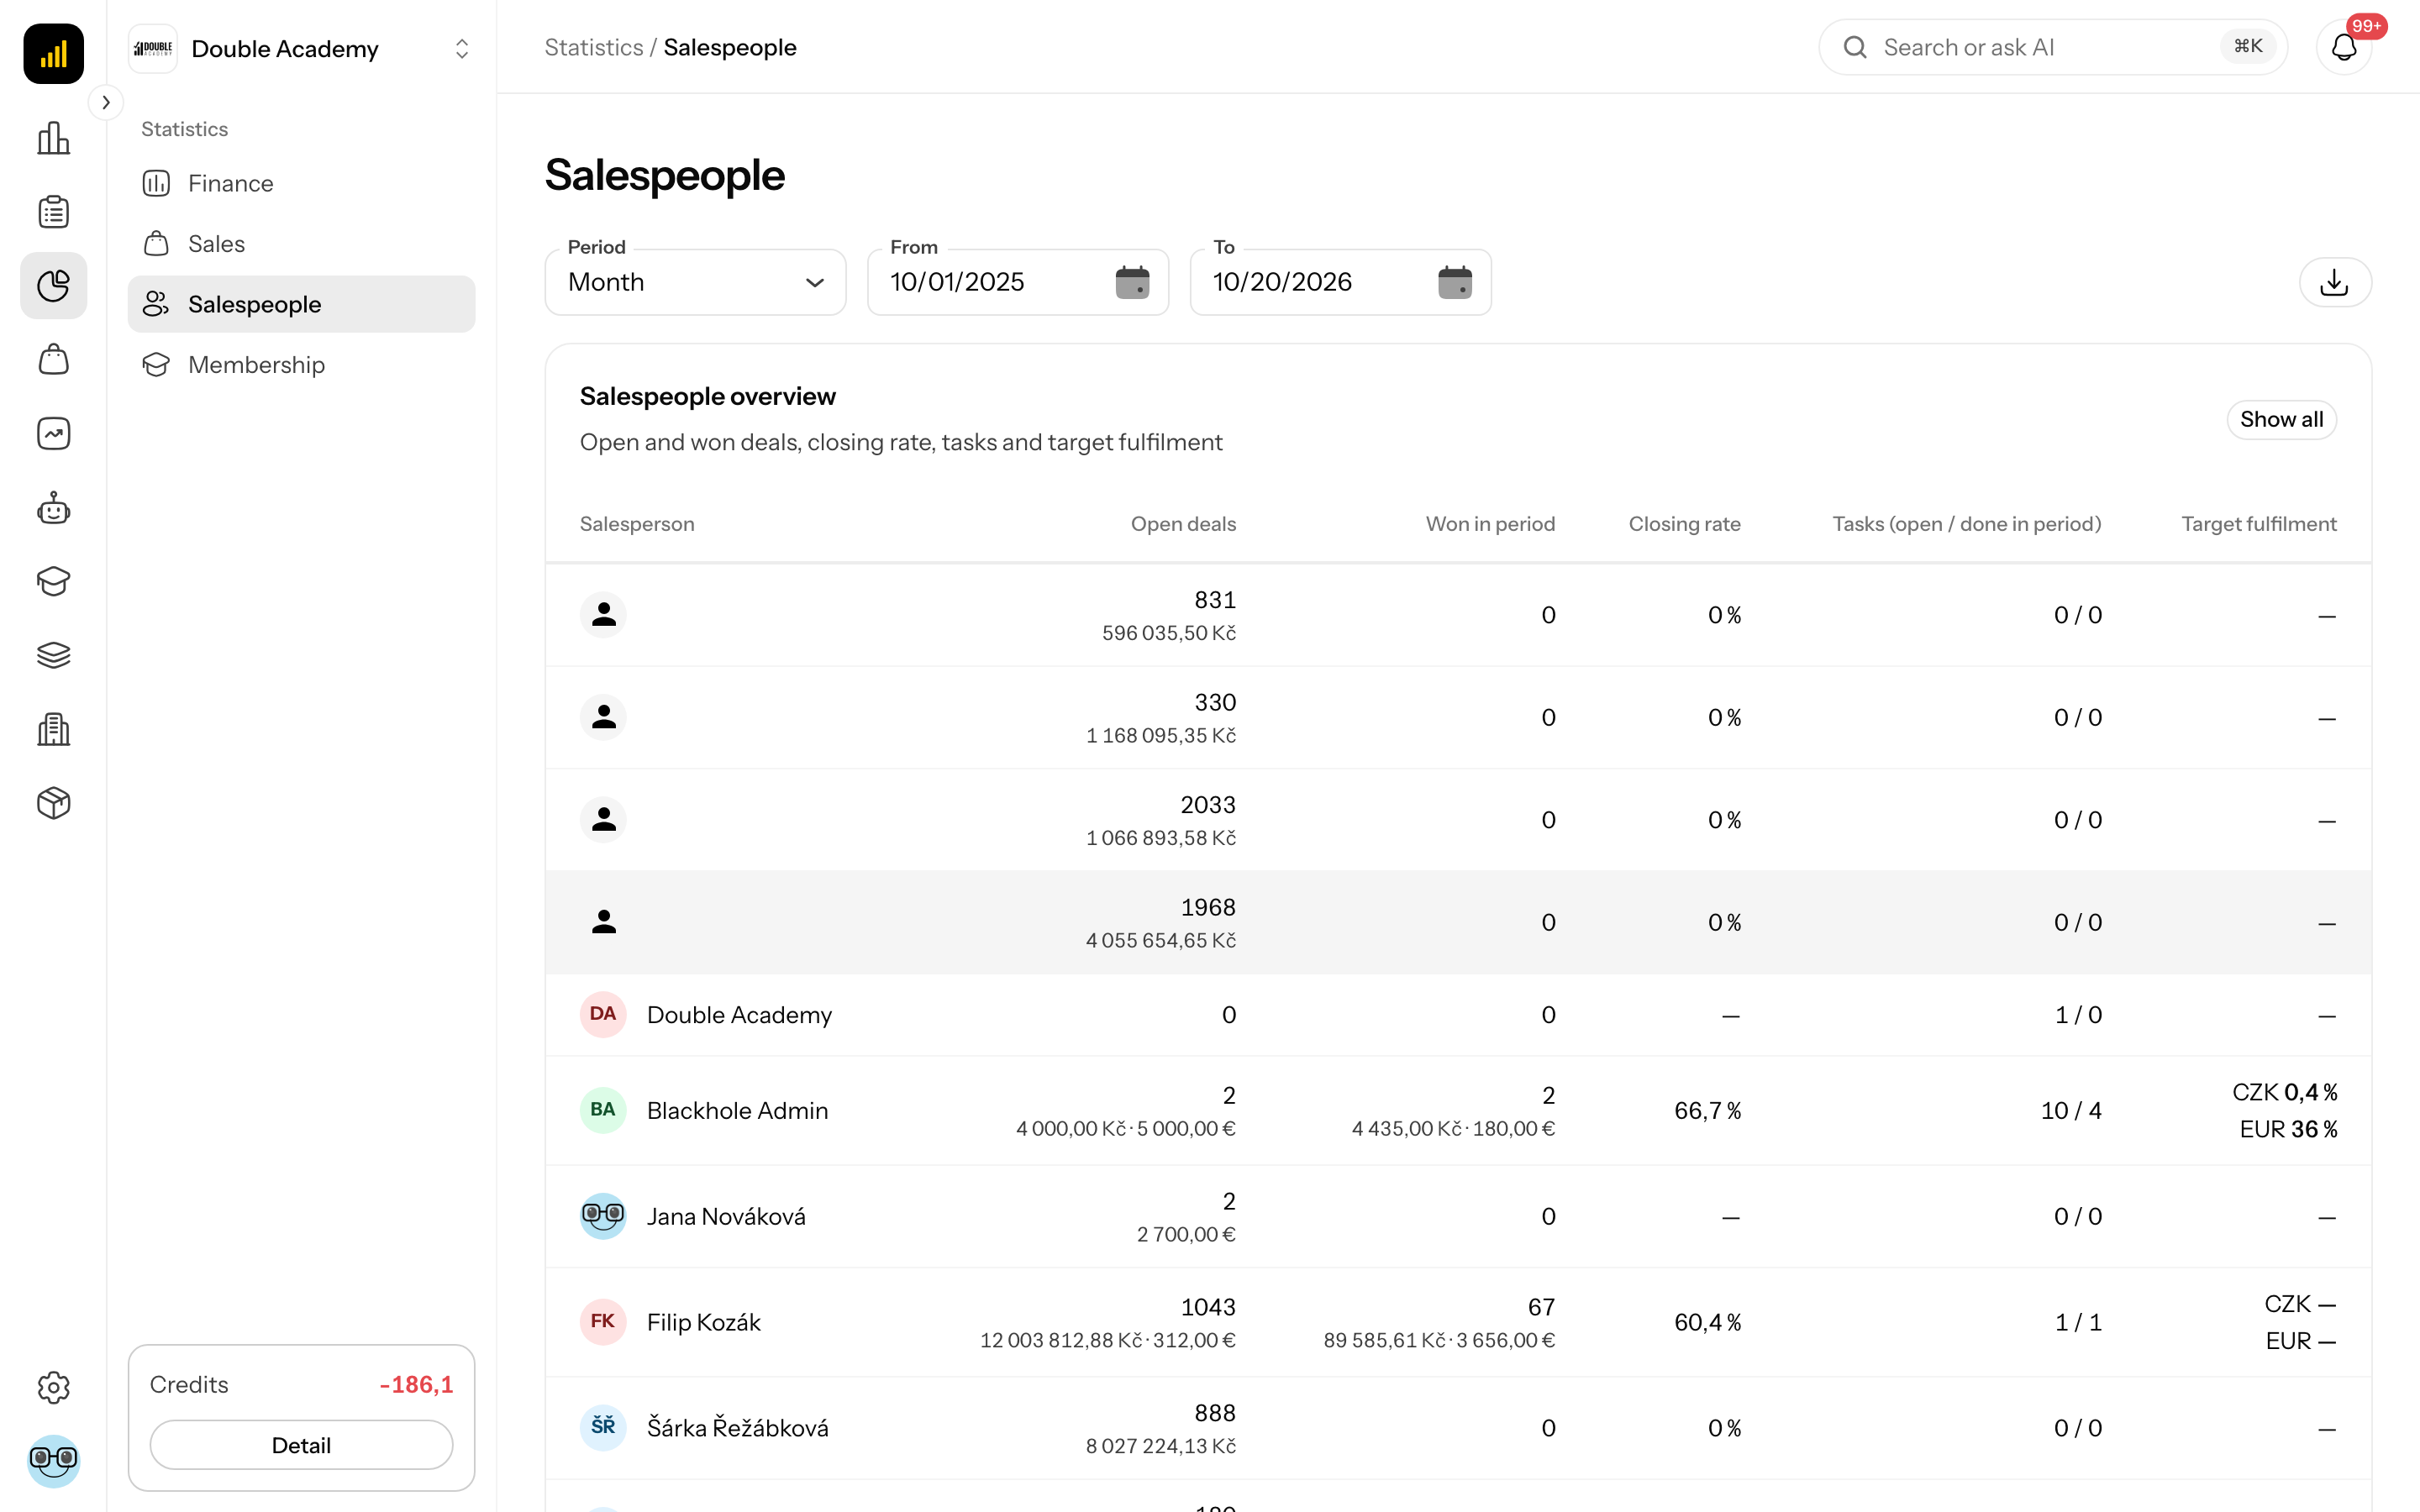Open the Credits Detail button

301,1445
